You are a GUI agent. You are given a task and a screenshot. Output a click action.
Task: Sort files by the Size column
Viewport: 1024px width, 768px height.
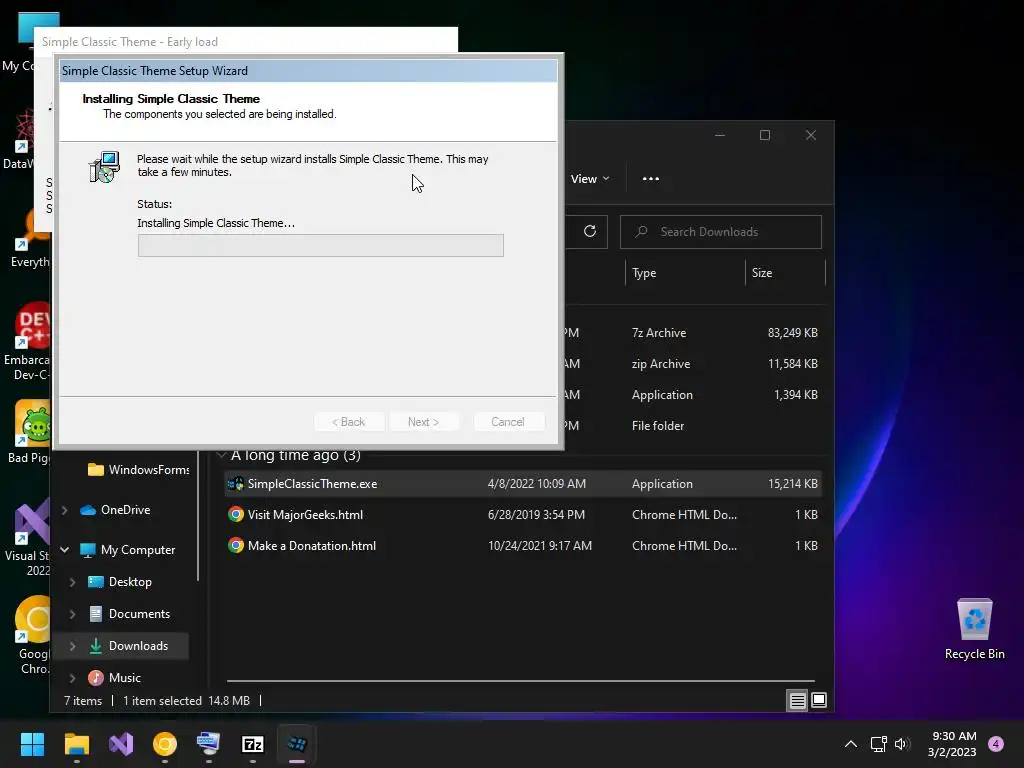pos(785,272)
